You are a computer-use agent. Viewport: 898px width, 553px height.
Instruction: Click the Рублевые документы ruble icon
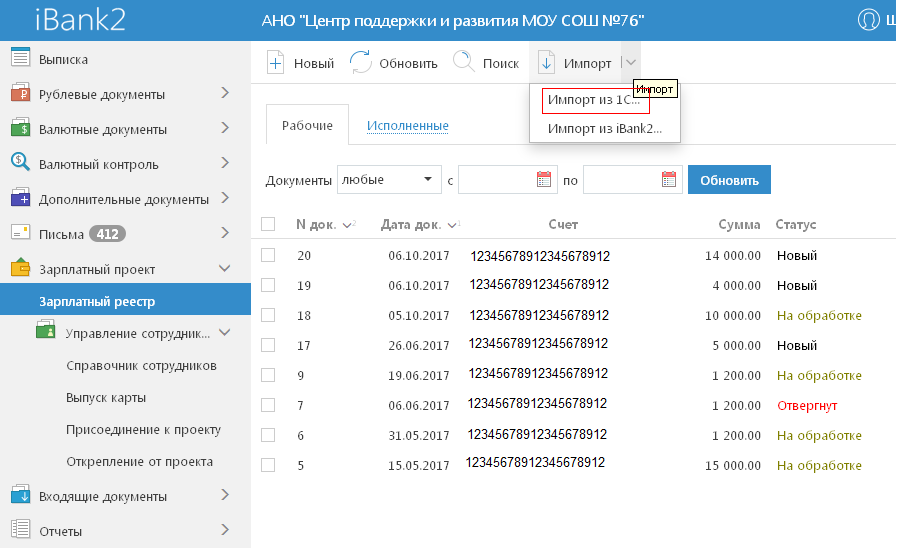coord(20,94)
